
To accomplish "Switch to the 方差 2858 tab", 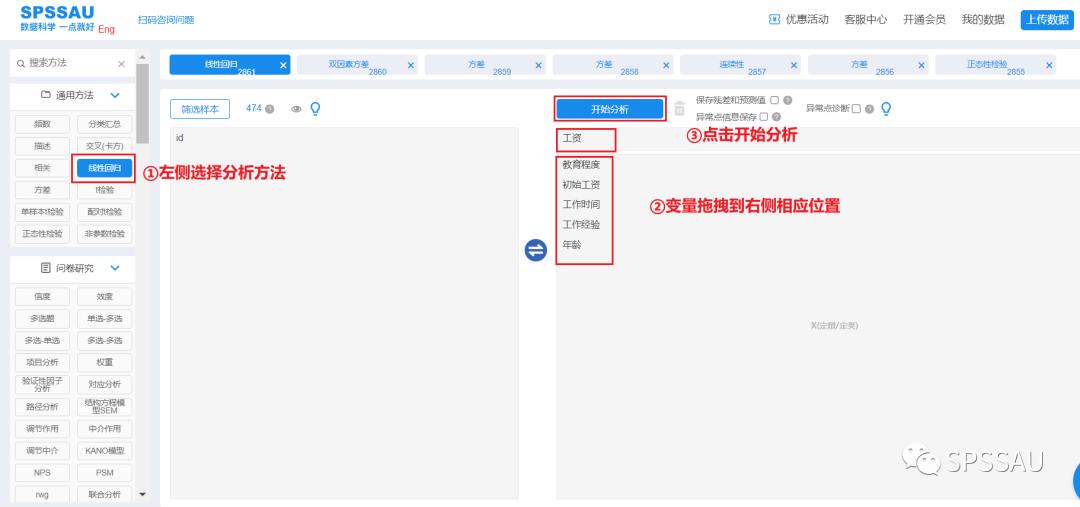I will pyautogui.click(x=613, y=65).
